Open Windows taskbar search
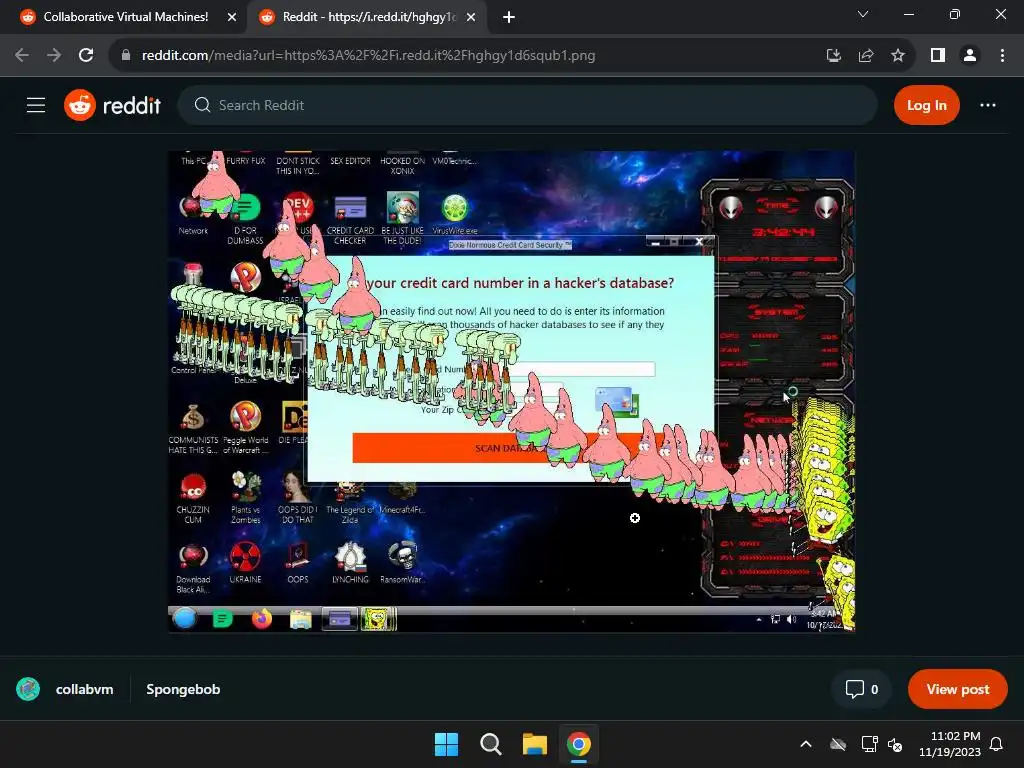1024x768 pixels. click(490, 744)
